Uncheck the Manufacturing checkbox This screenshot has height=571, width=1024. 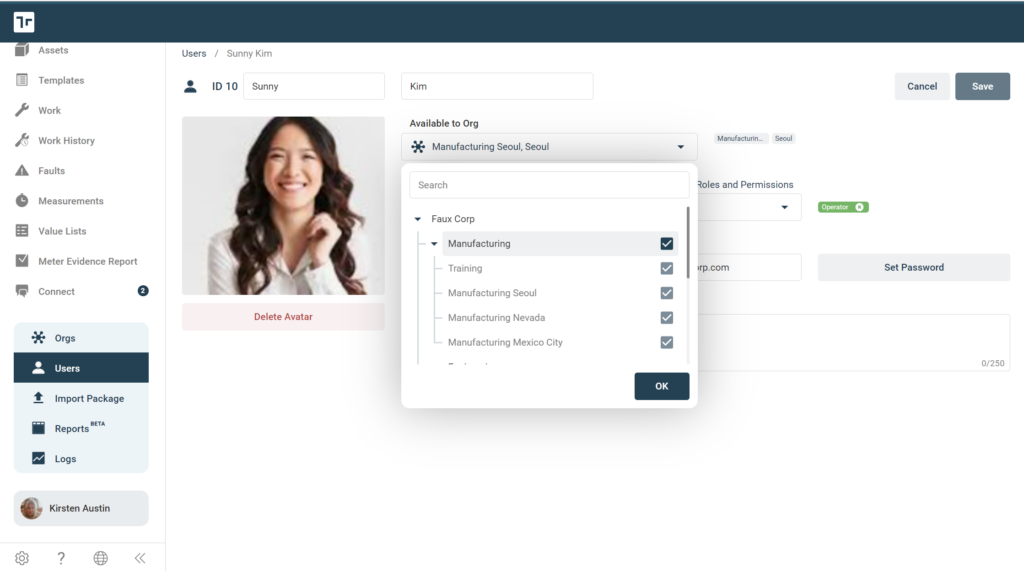coord(667,244)
